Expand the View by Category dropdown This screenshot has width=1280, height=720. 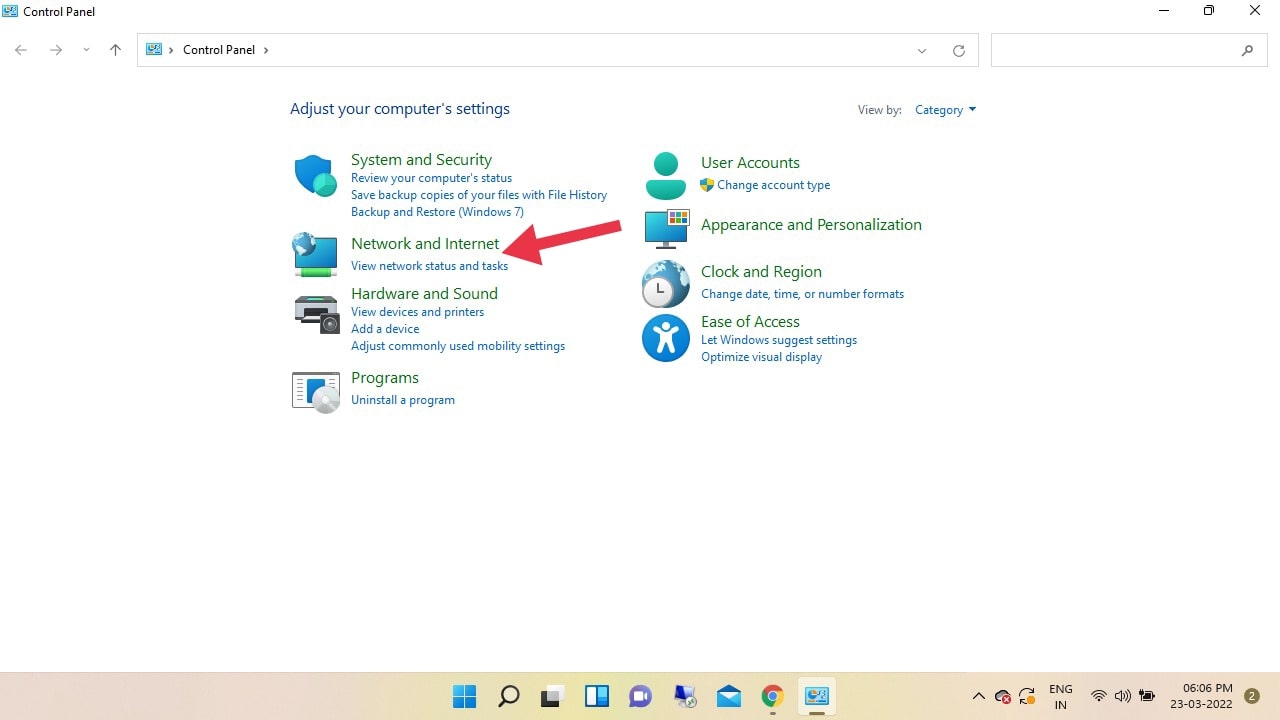[945, 110]
